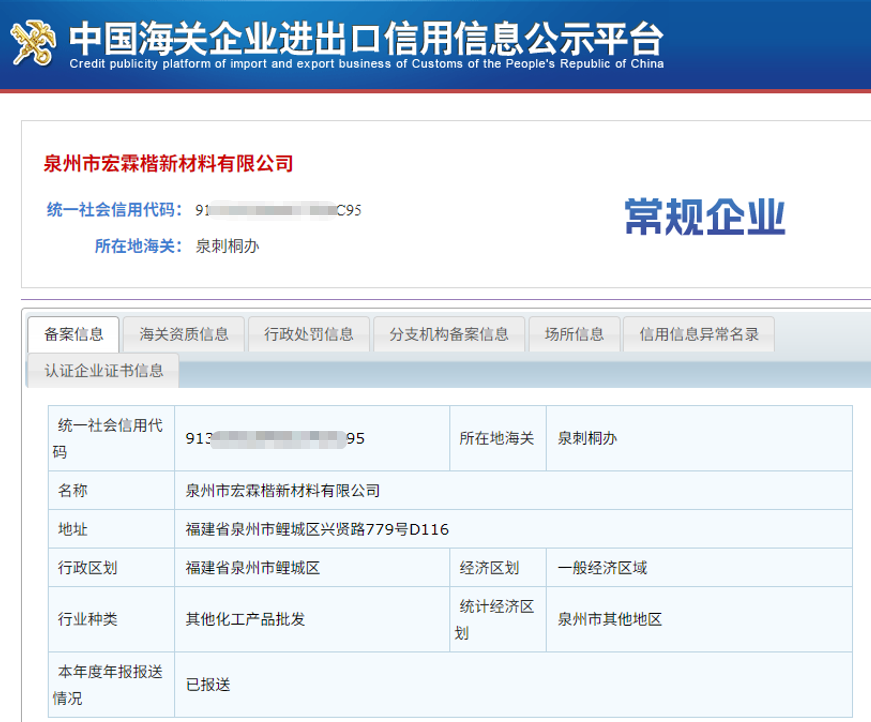This screenshot has height=722, width=871.
Task: Click the 行政区划 row label
Action: click(x=88, y=568)
